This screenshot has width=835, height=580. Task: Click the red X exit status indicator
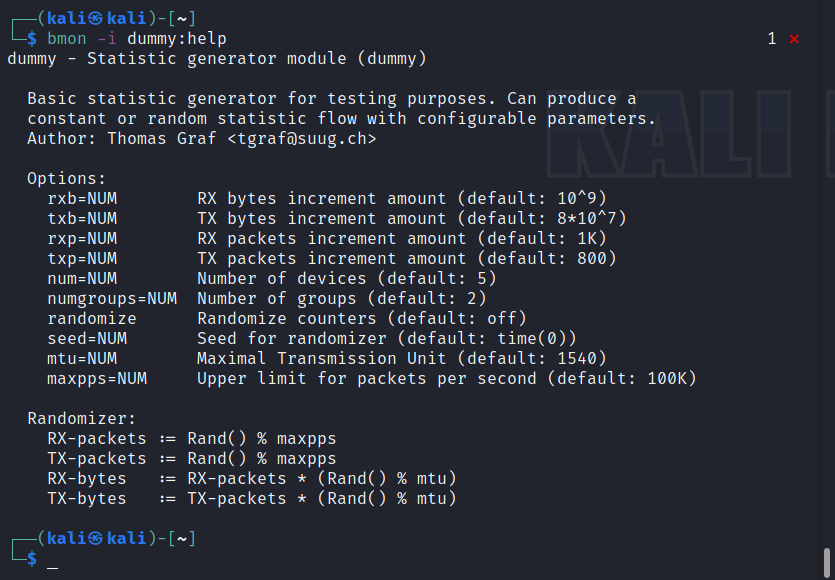click(794, 39)
